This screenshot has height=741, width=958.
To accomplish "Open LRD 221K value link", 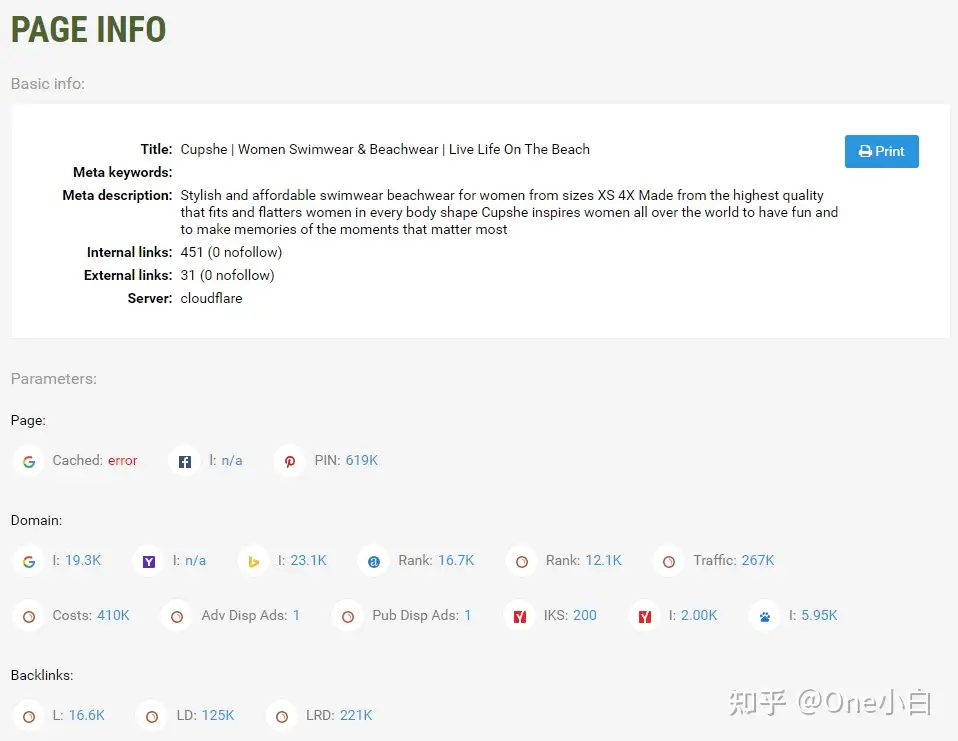I will point(356,715).
